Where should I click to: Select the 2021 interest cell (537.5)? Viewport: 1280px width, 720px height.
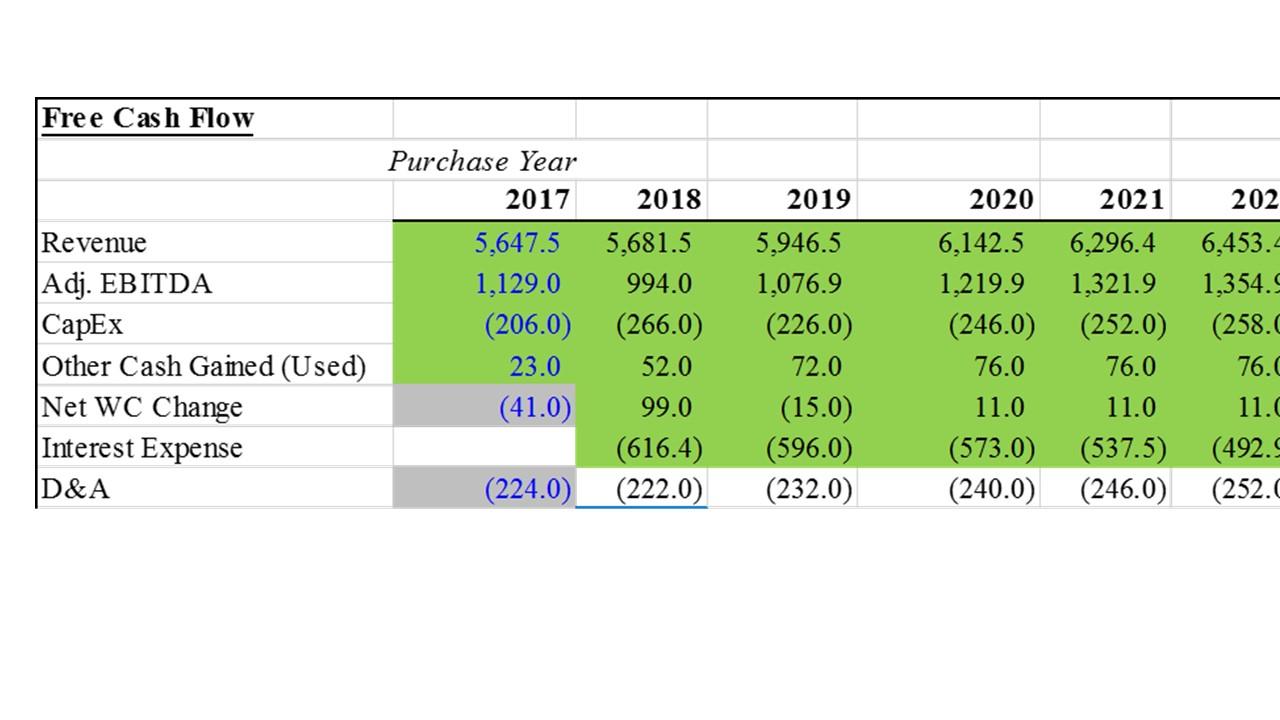(x=1106, y=447)
